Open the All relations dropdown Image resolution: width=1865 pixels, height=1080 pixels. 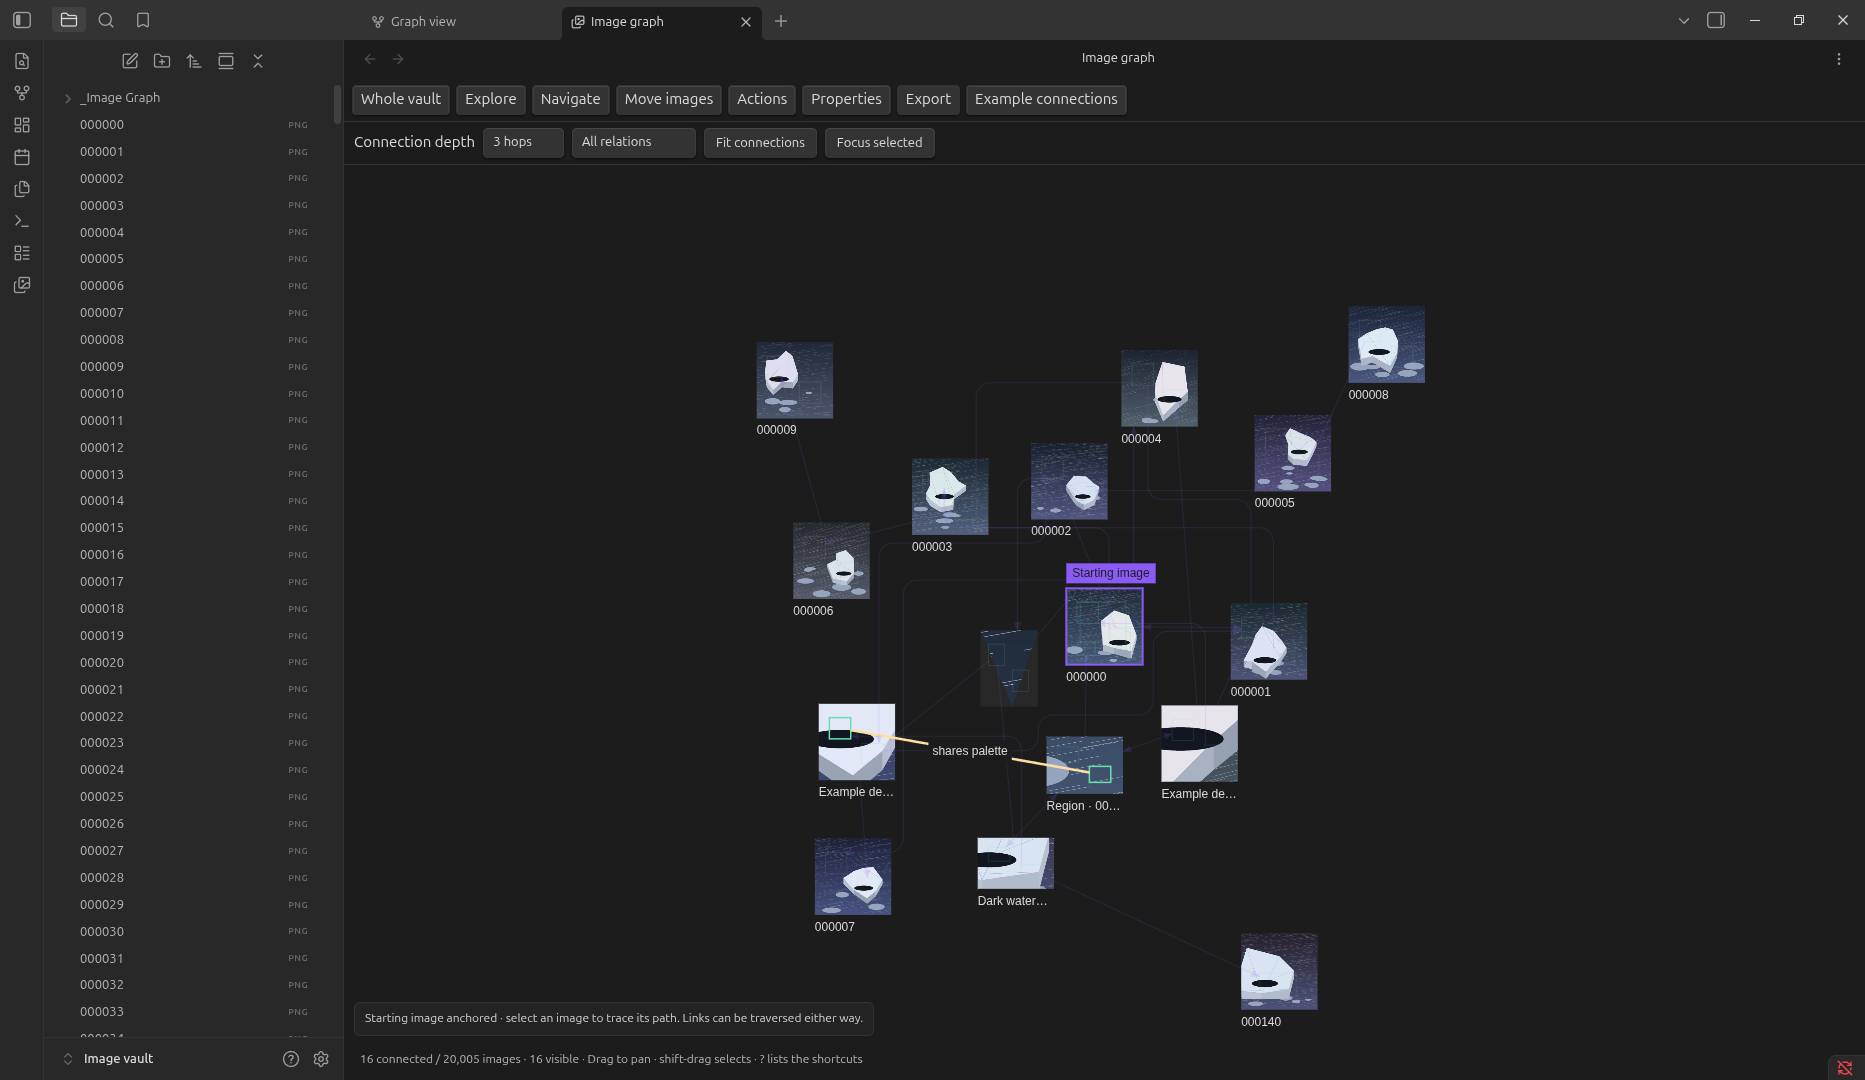coord(634,142)
